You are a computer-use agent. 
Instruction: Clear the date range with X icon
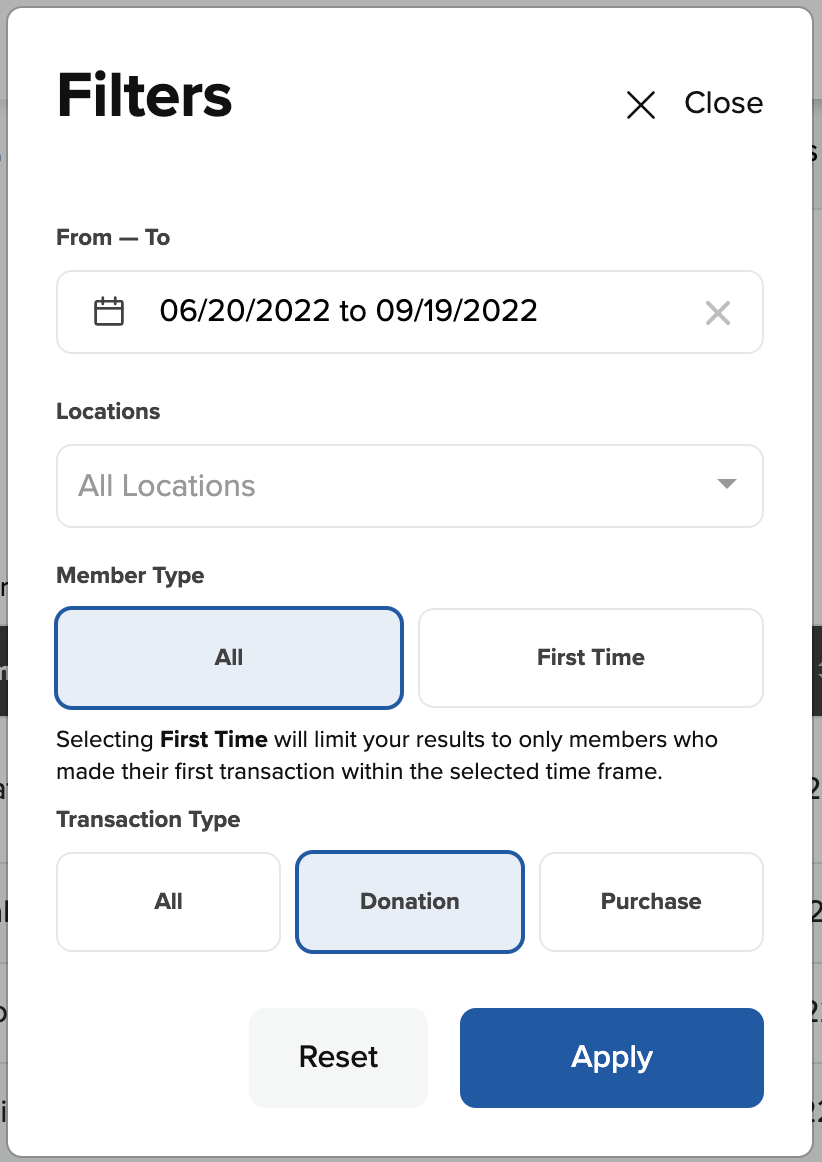[717, 313]
